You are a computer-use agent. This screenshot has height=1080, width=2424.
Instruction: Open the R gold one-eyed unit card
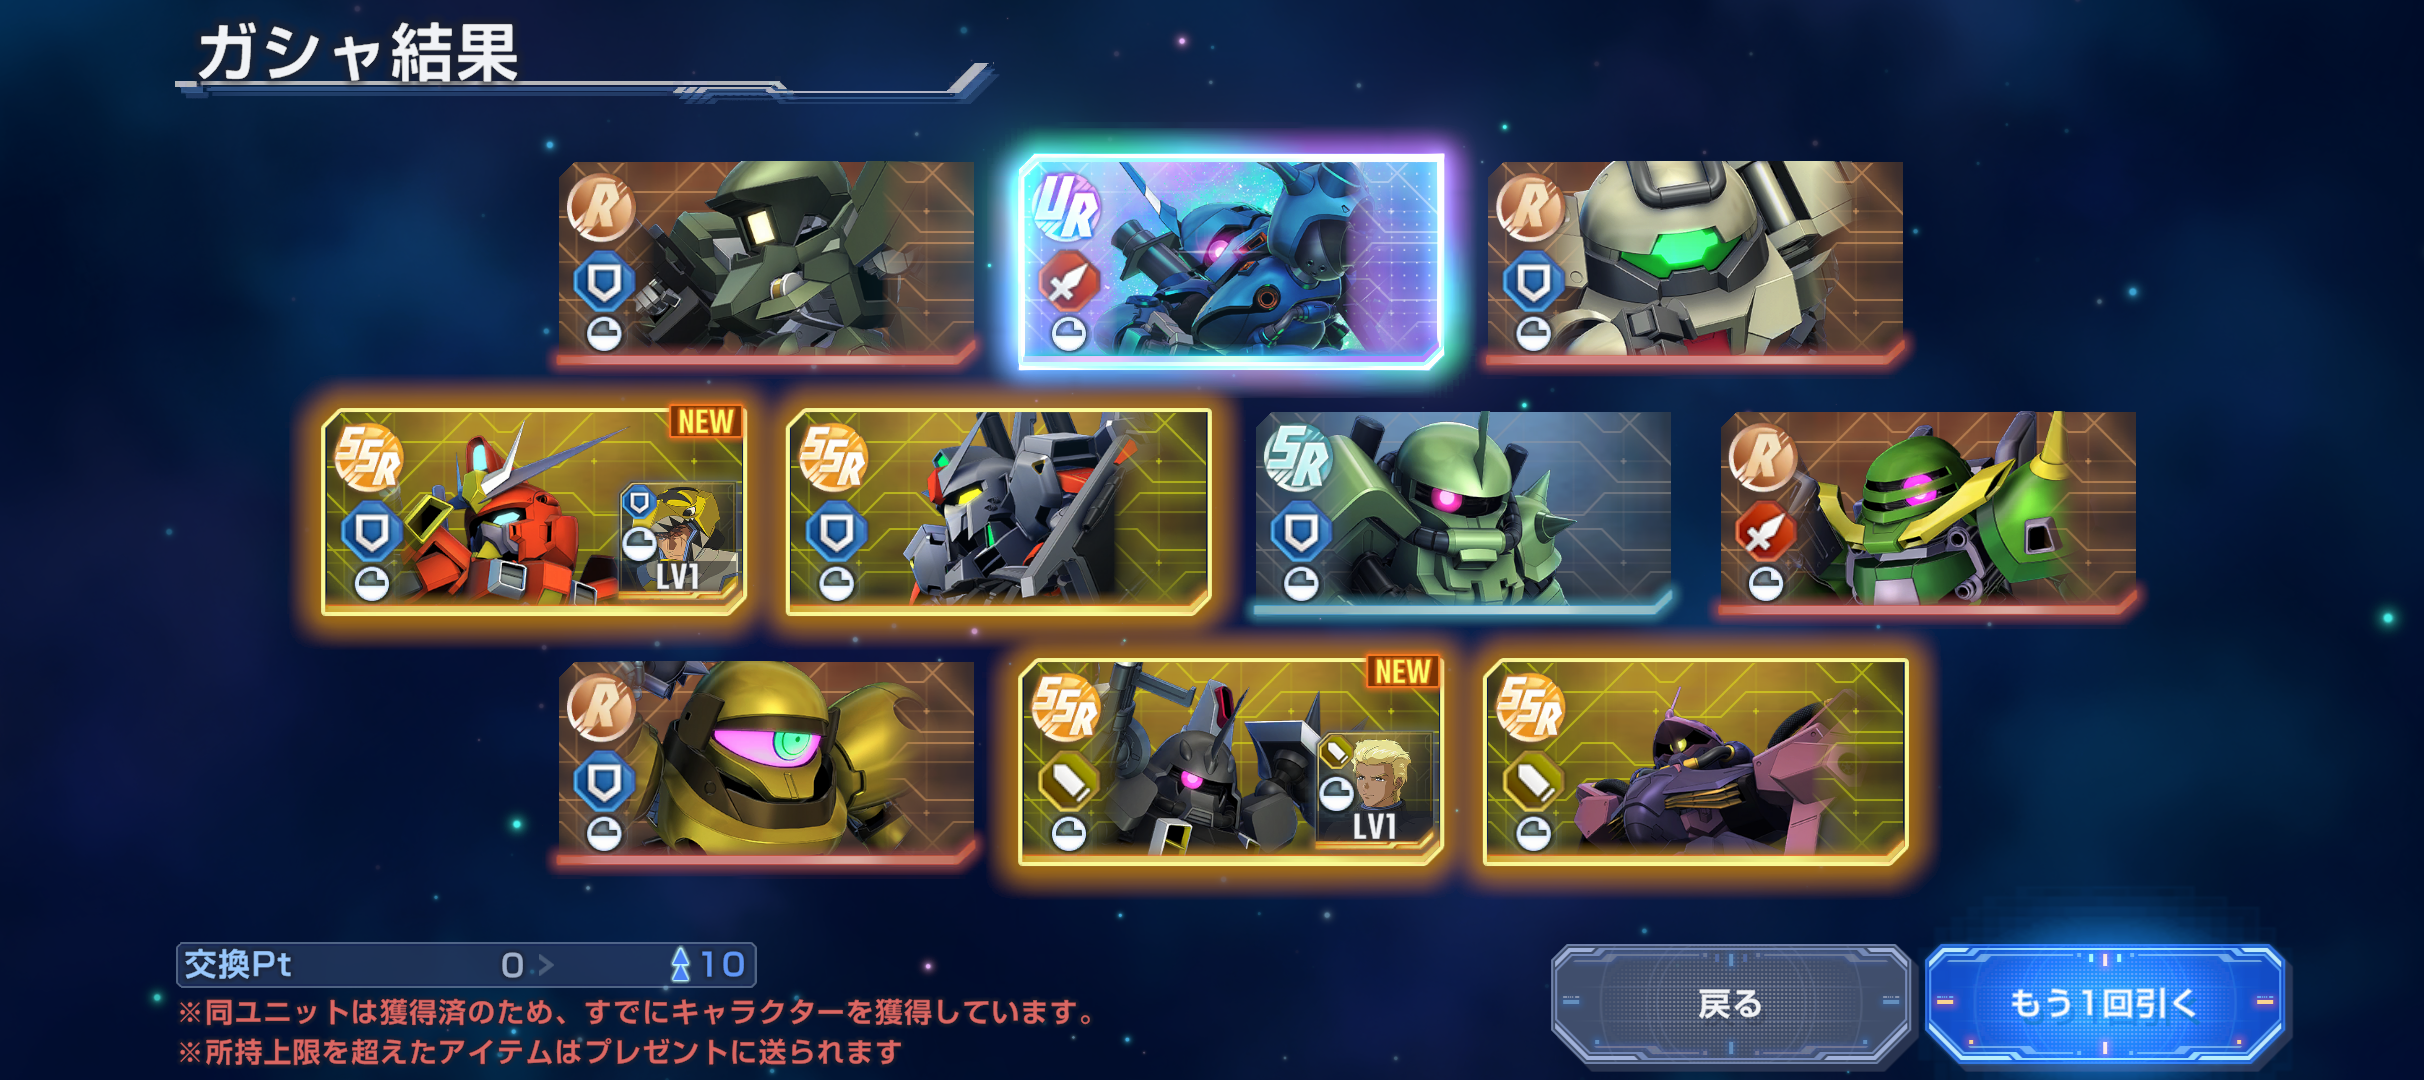[766, 761]
